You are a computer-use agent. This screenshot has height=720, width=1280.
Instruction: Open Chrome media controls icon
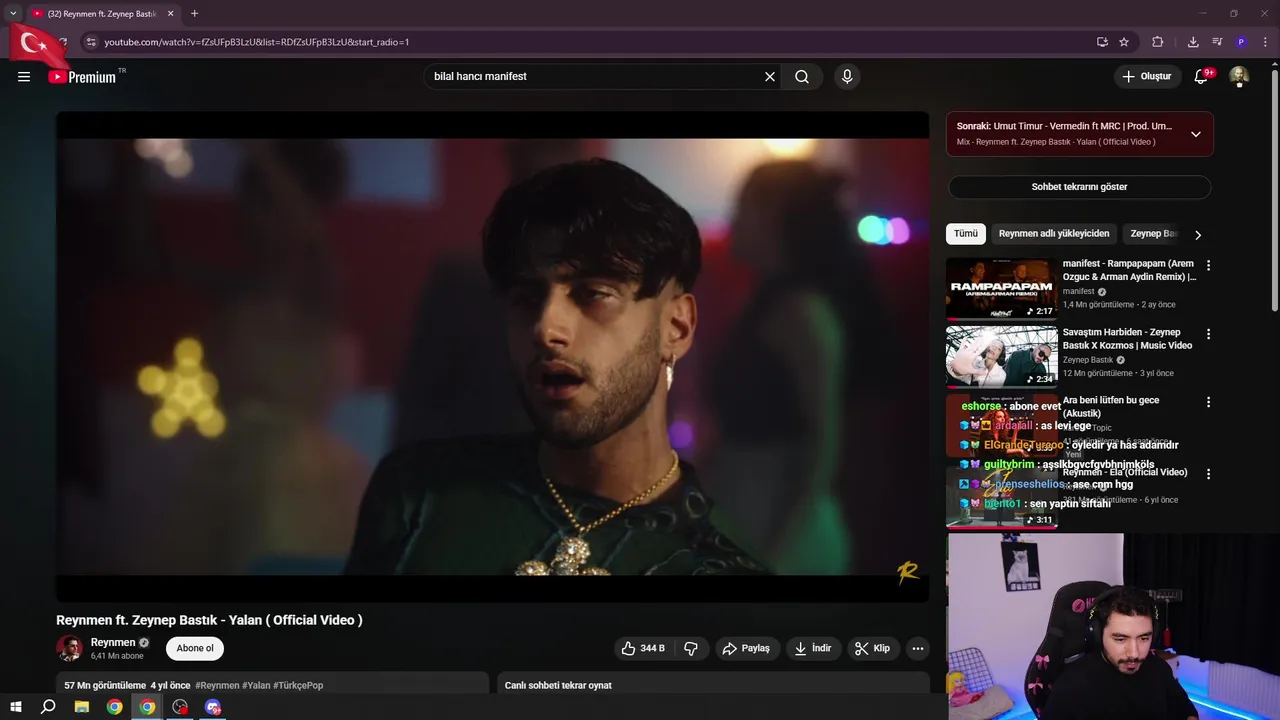(x=1217, y=42)
